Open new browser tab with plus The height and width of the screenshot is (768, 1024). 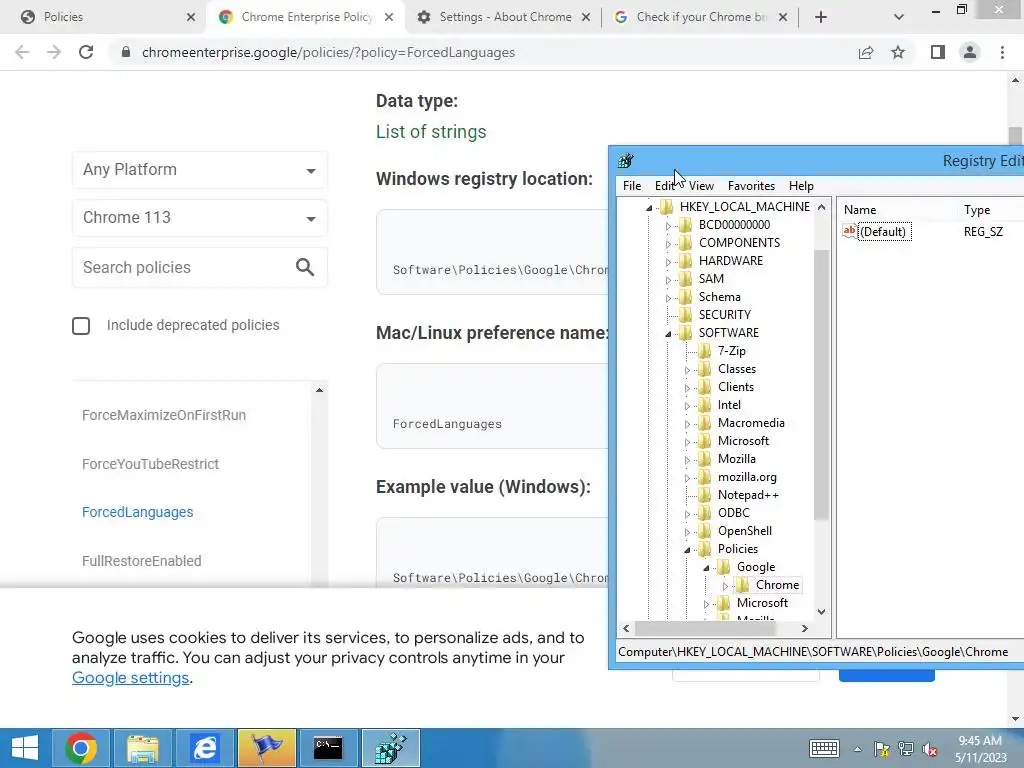(821, 17)
